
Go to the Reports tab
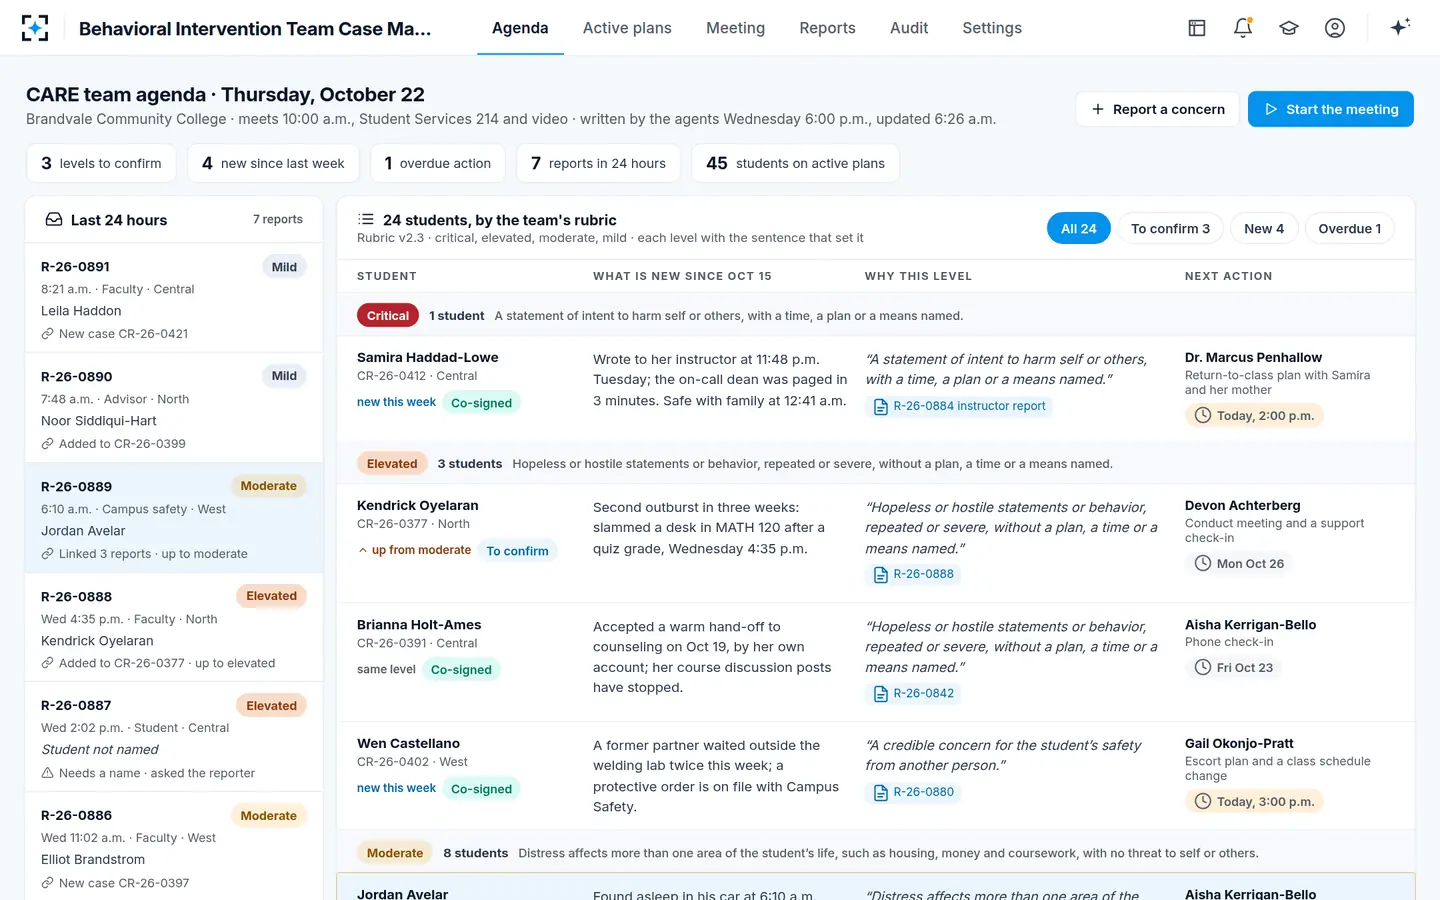(x=827, y=28)
